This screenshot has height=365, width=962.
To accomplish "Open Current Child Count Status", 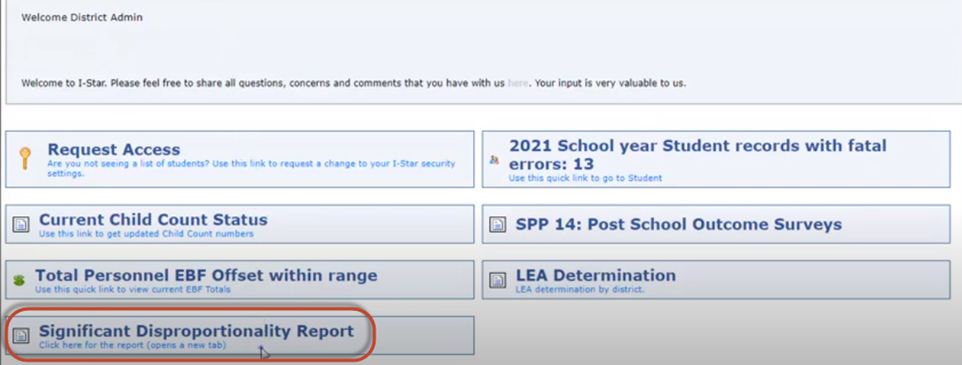I will (x=153, y=220).
